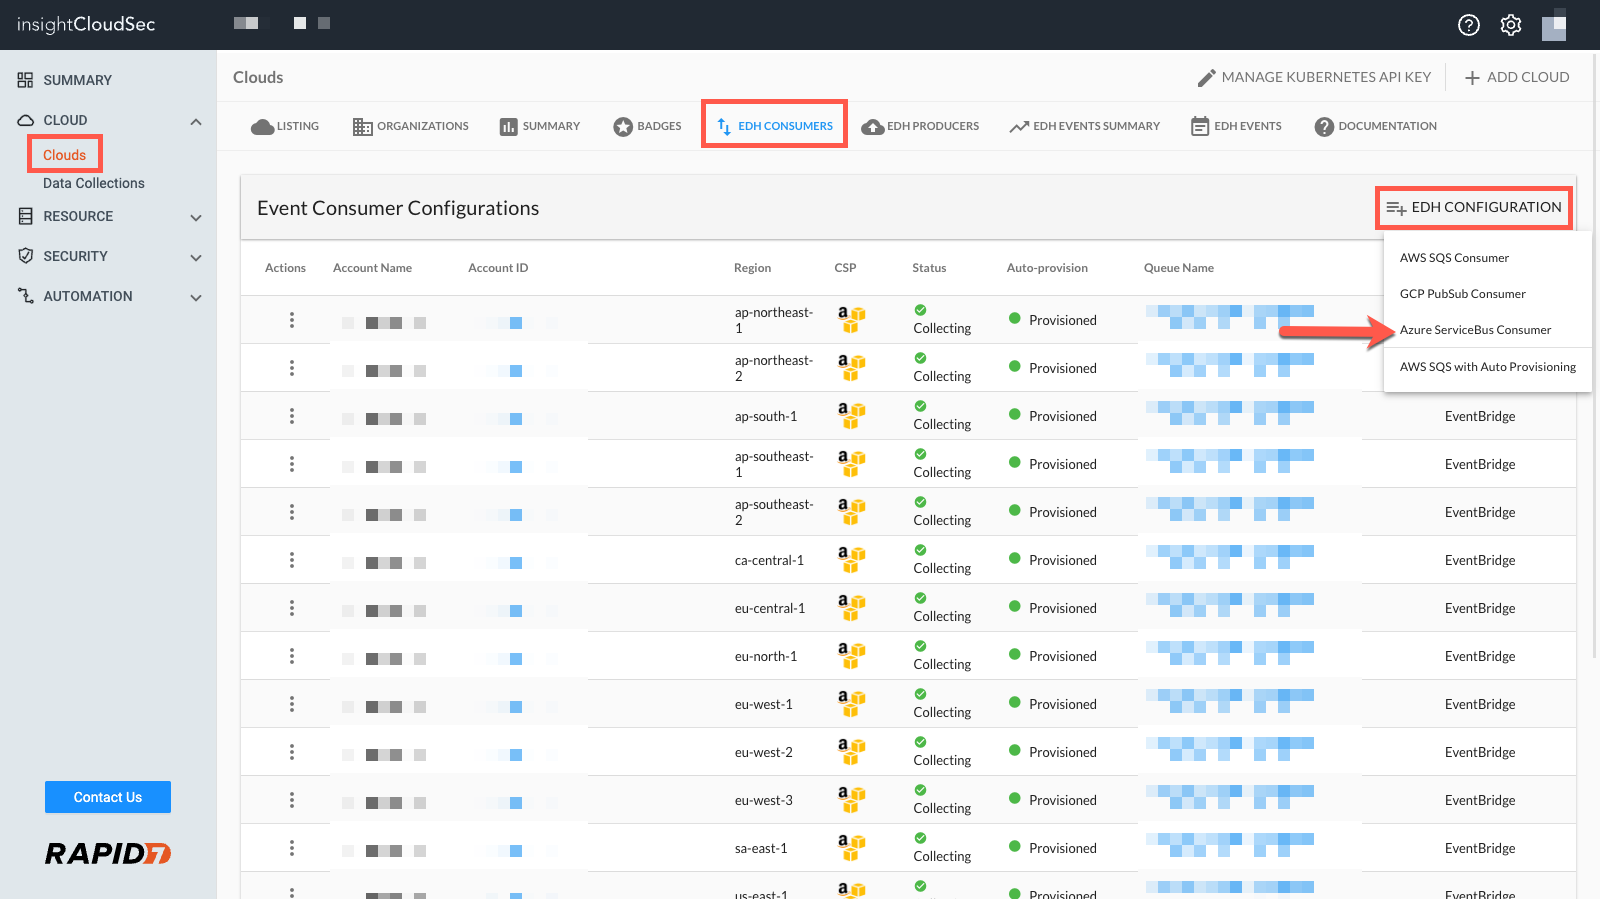Expand the Security sidebar section
Screen dimensions: 1600x899
[x=196, y=257]
